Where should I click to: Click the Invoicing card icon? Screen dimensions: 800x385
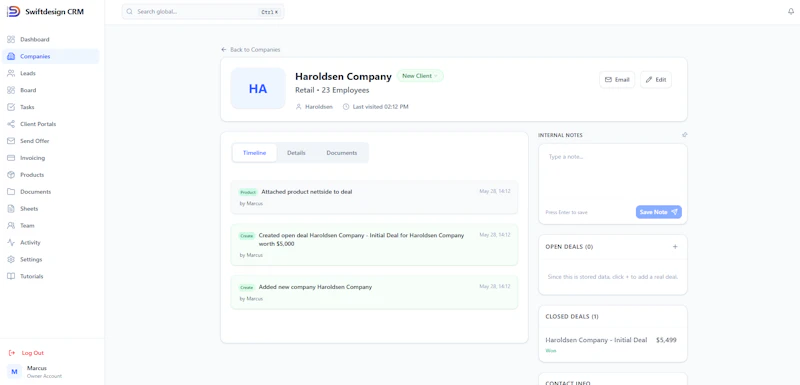11,158
